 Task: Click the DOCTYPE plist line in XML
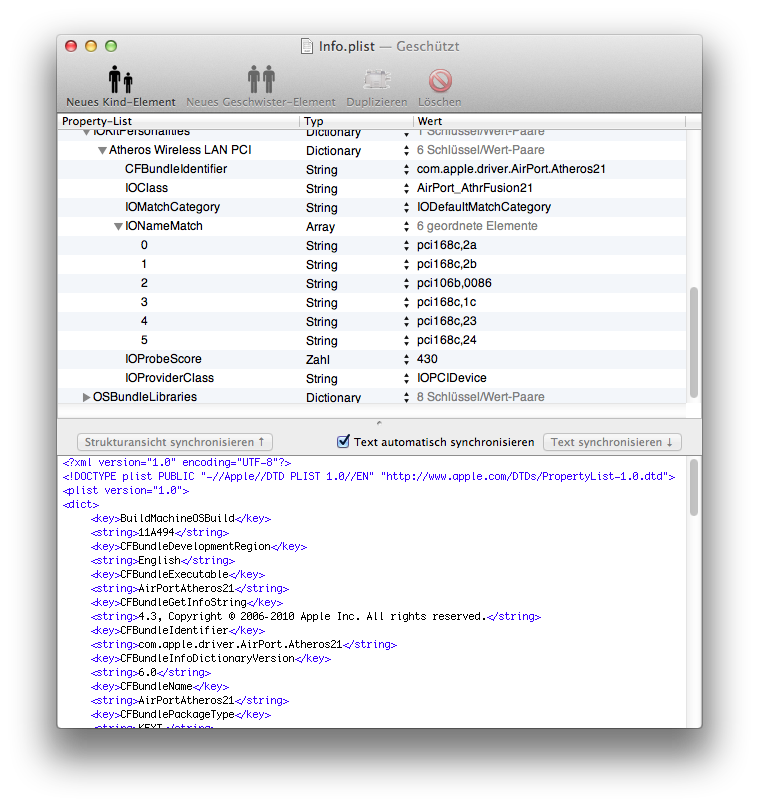368,477
